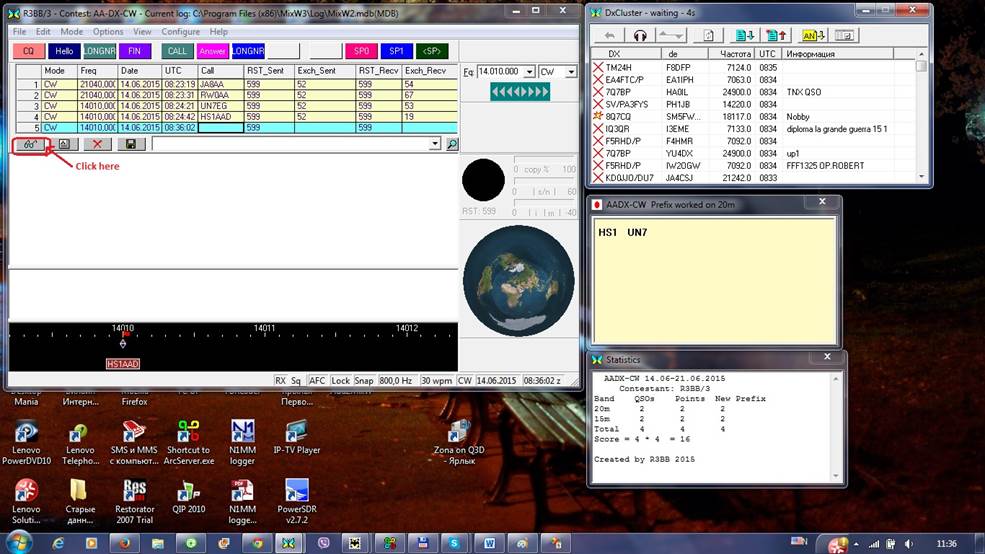Click the red X delete button under the log
This screenshot has width=985, height=554.
97,144
